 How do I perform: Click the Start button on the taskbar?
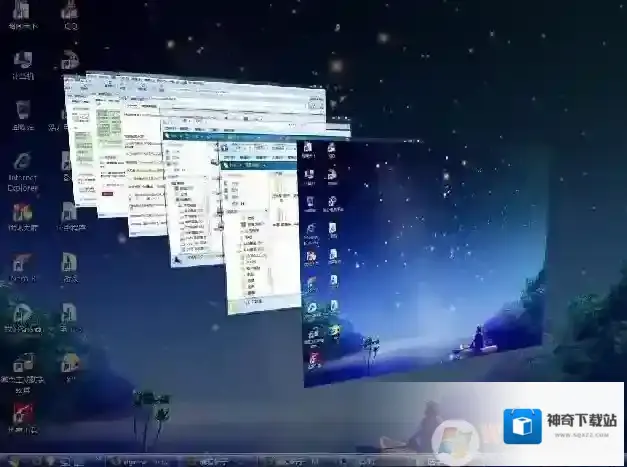coord(14,460)
